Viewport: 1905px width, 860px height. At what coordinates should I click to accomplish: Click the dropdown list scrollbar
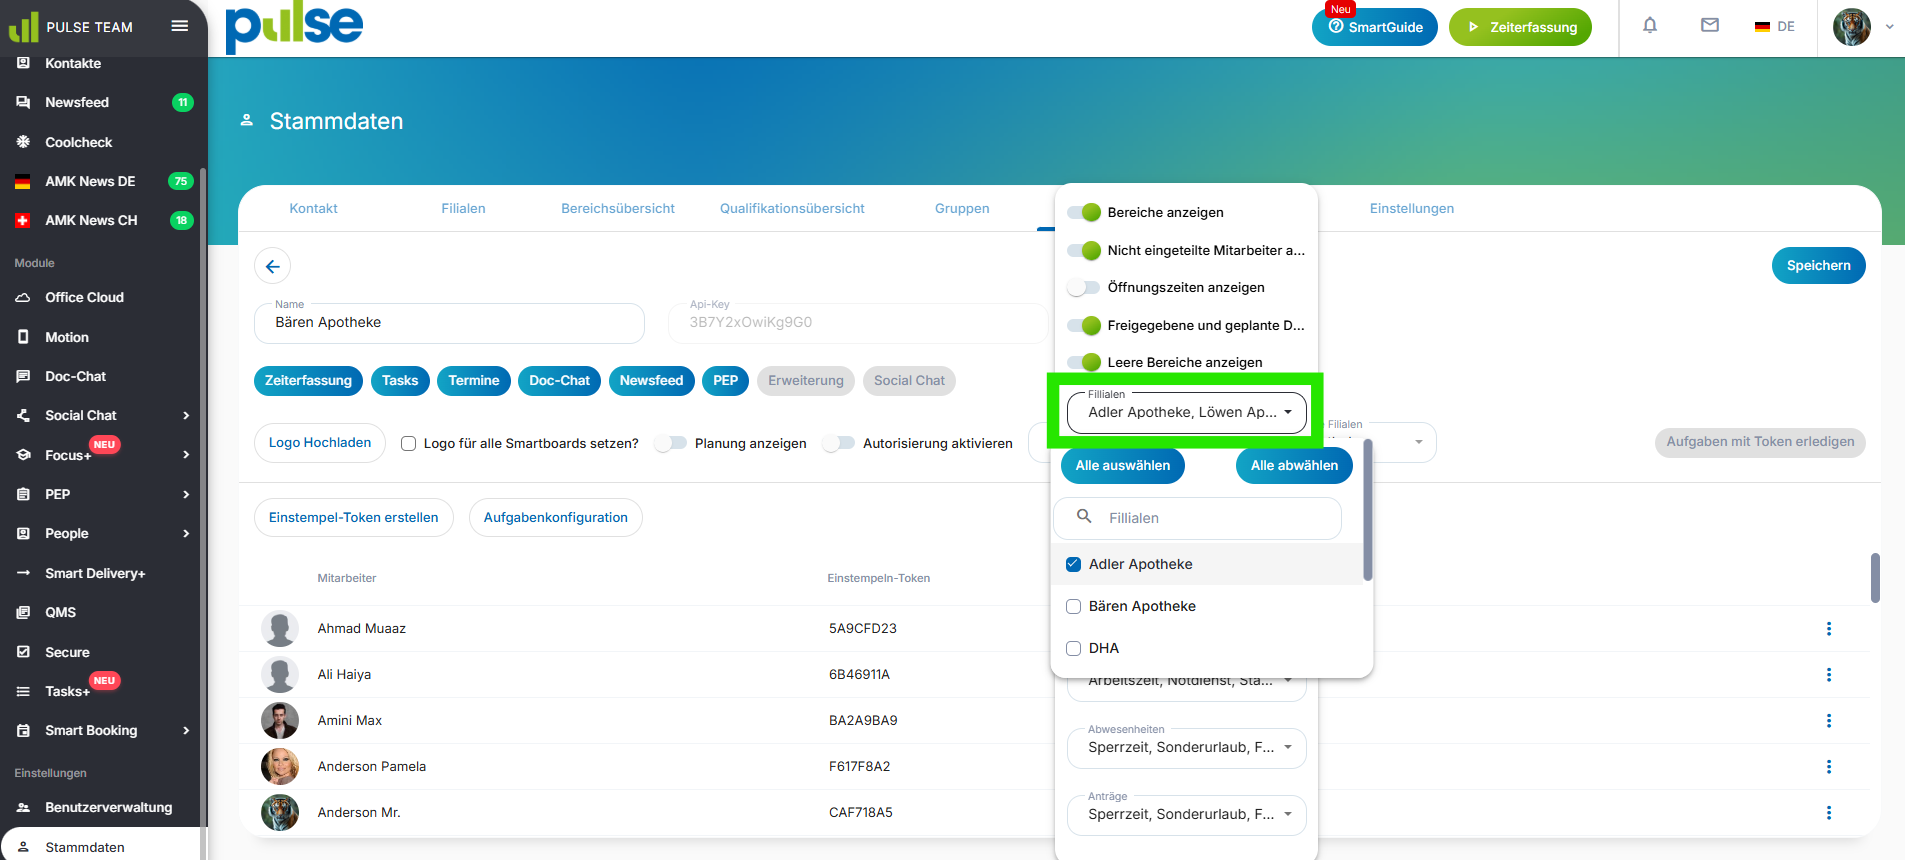(x=1368, y=510)
